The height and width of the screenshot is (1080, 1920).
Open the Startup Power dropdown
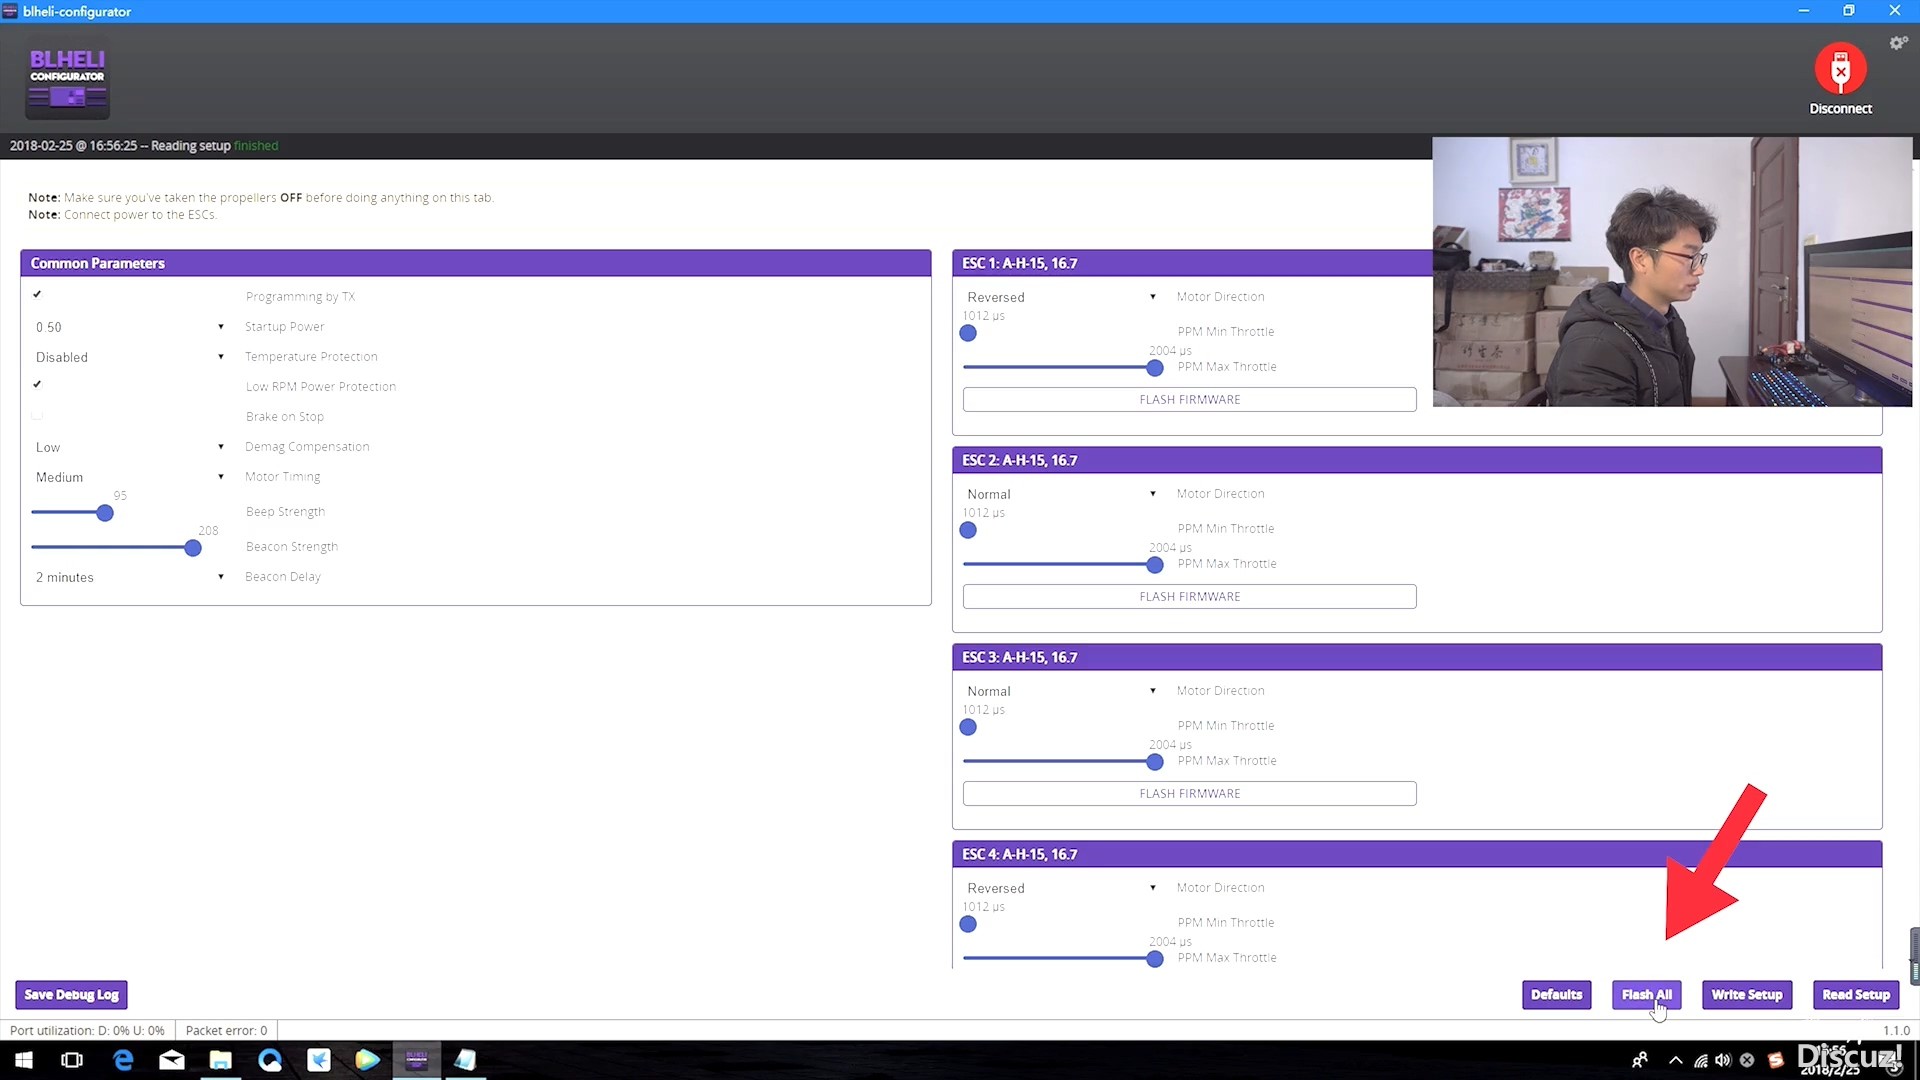click(x=130, y=327)
